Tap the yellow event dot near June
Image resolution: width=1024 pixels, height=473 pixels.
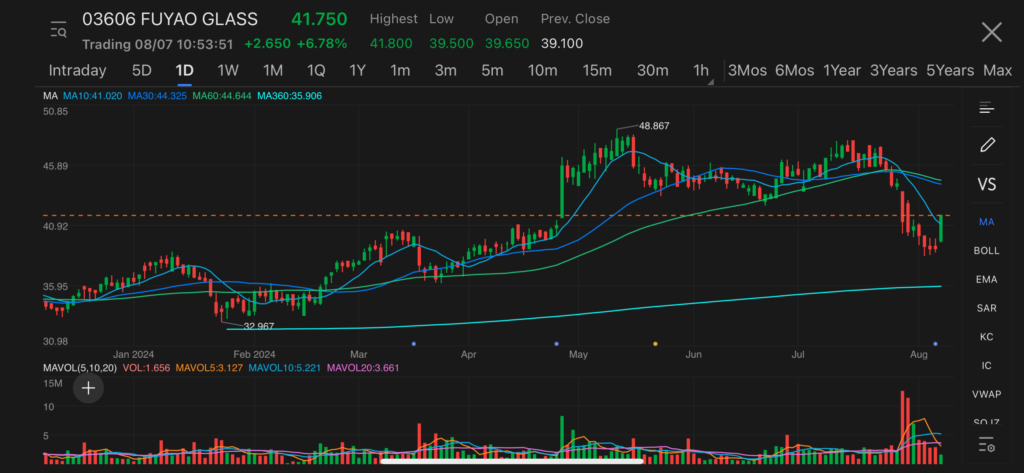[655, 343]
